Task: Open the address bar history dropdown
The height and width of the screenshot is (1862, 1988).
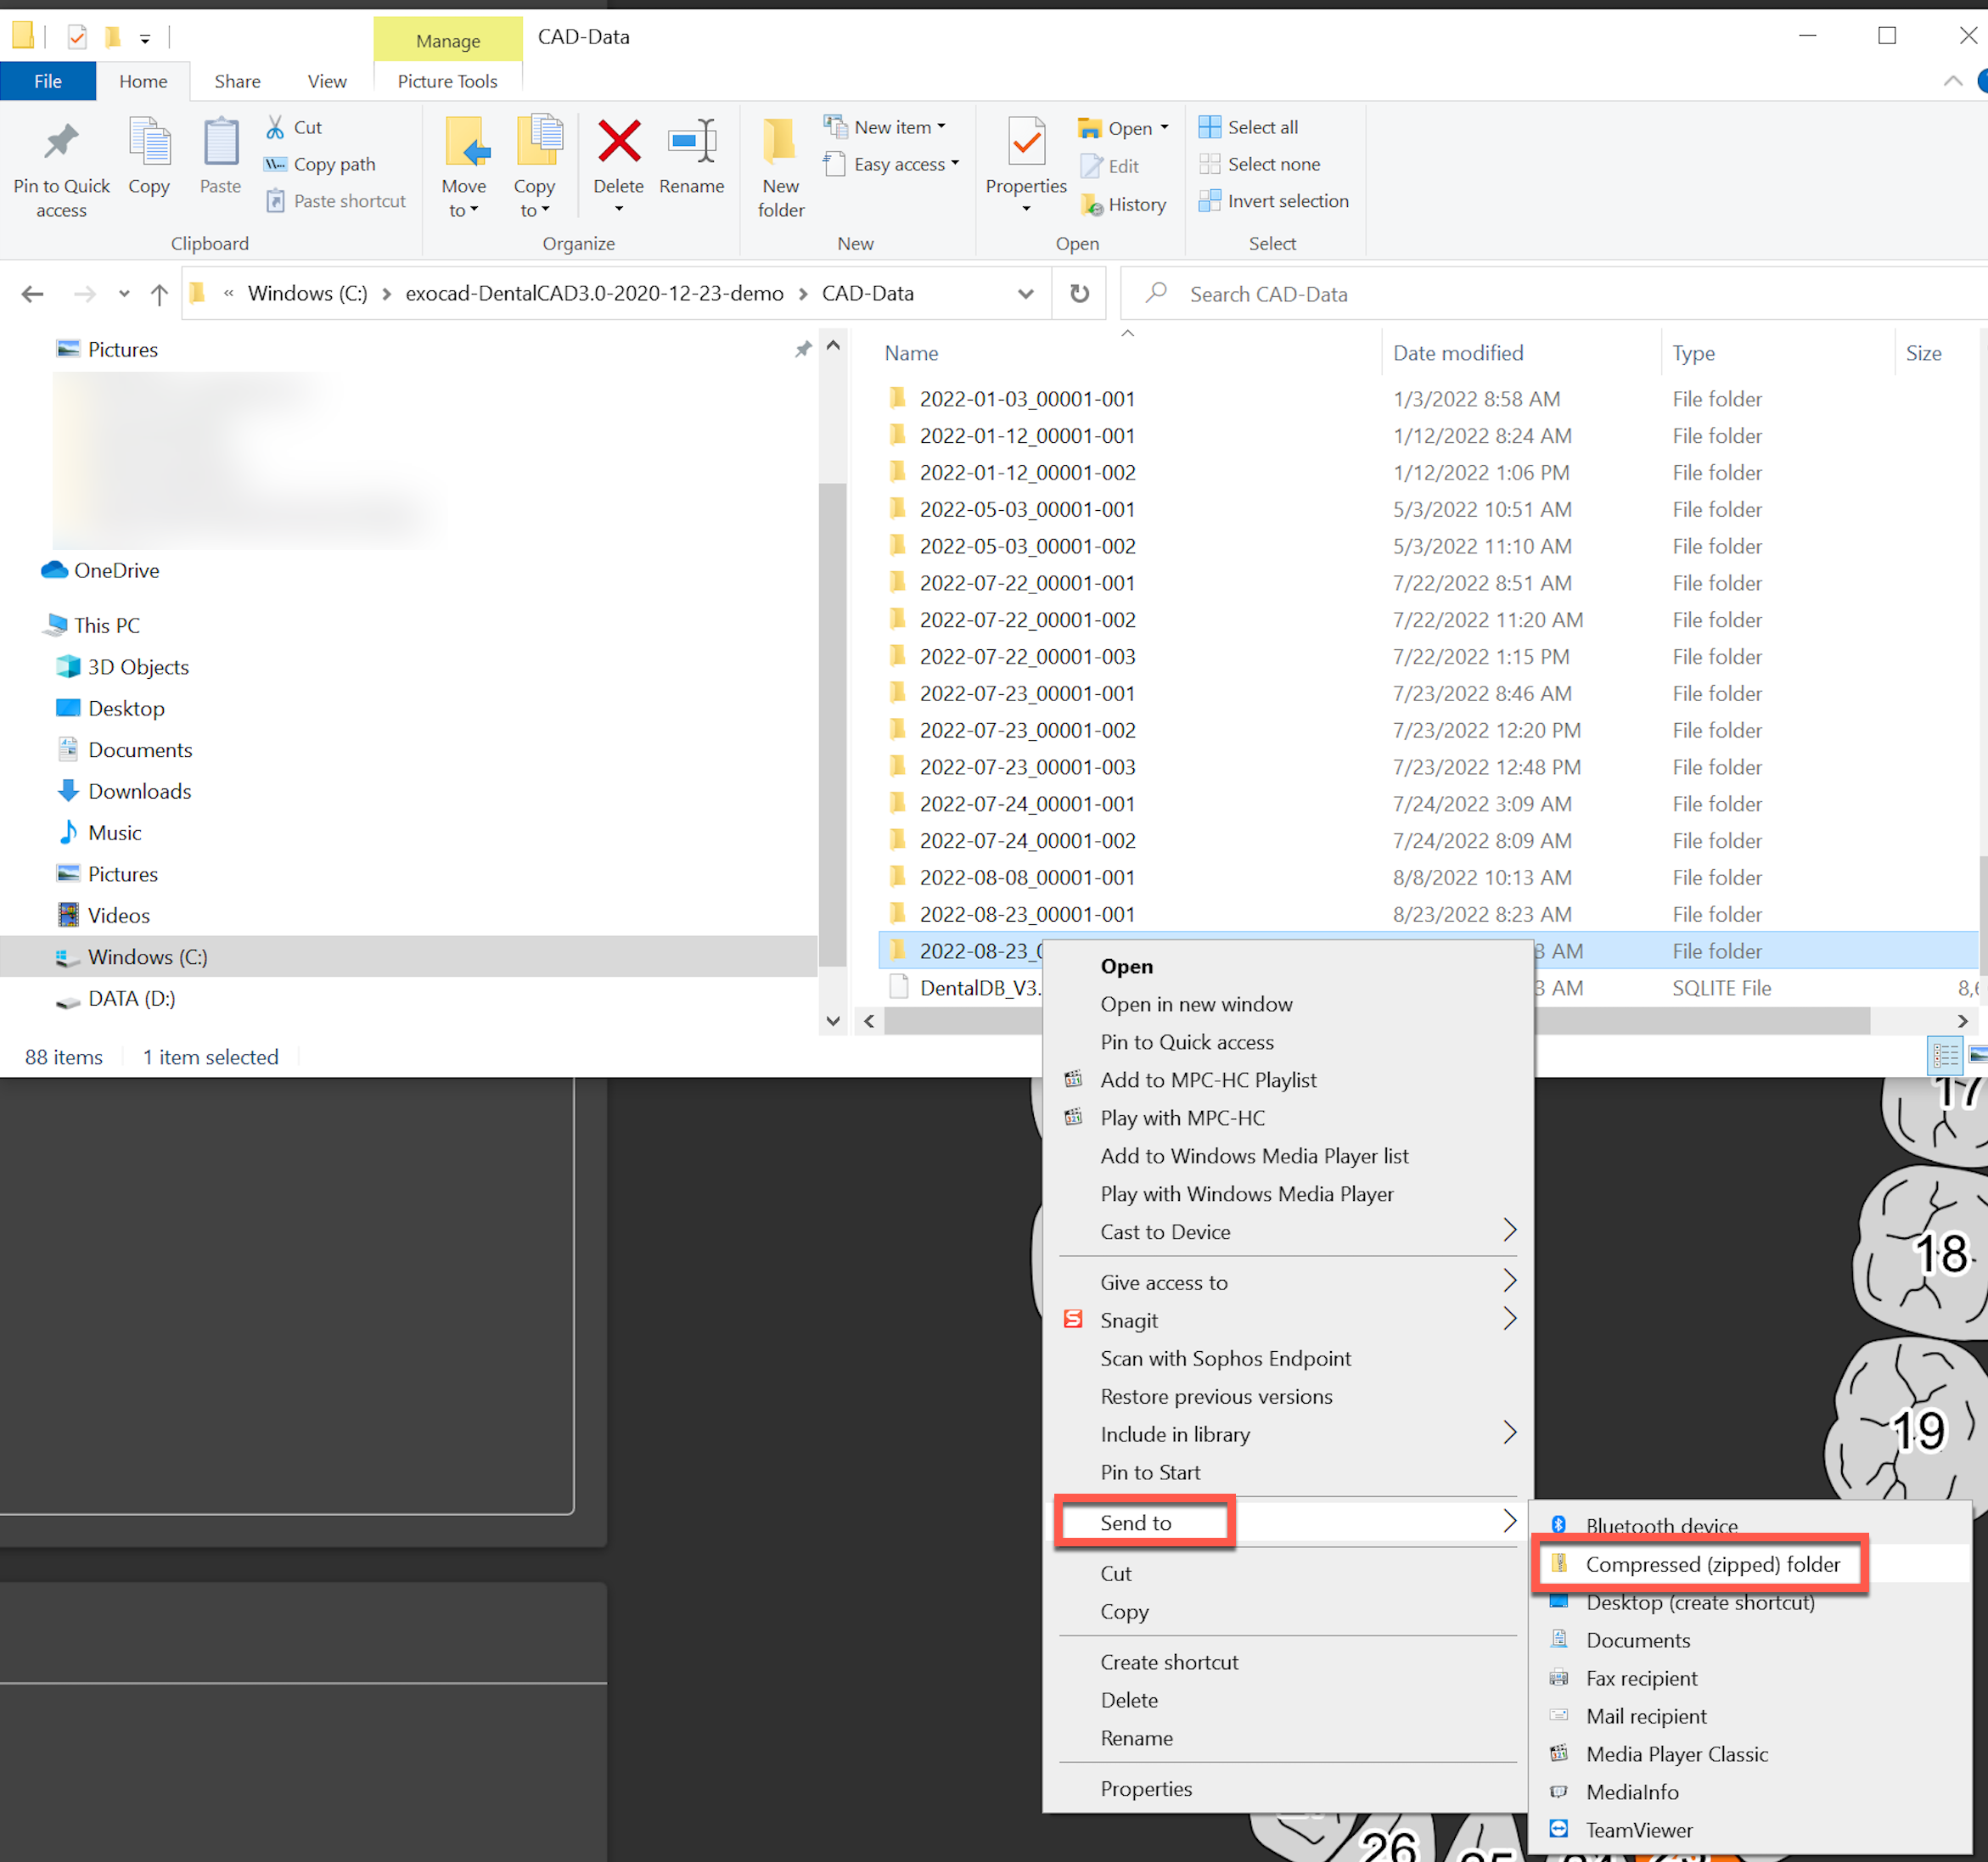Action: (x=1026, y=293)
